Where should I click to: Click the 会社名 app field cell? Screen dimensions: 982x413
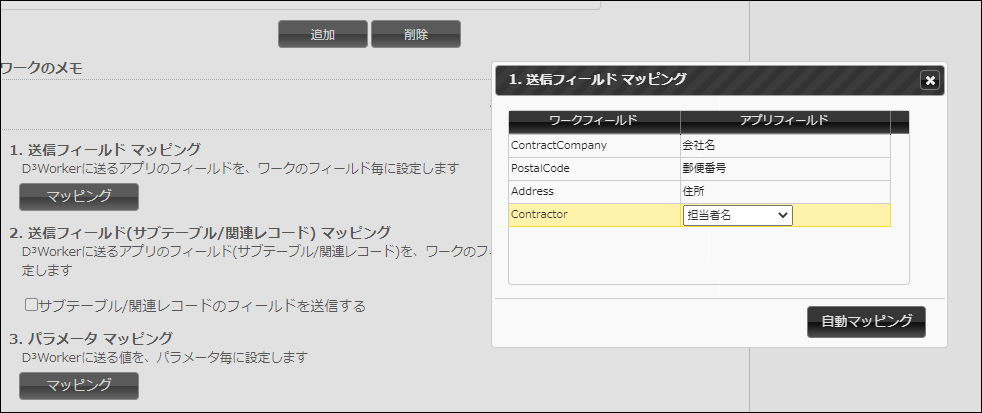[785, 145]
